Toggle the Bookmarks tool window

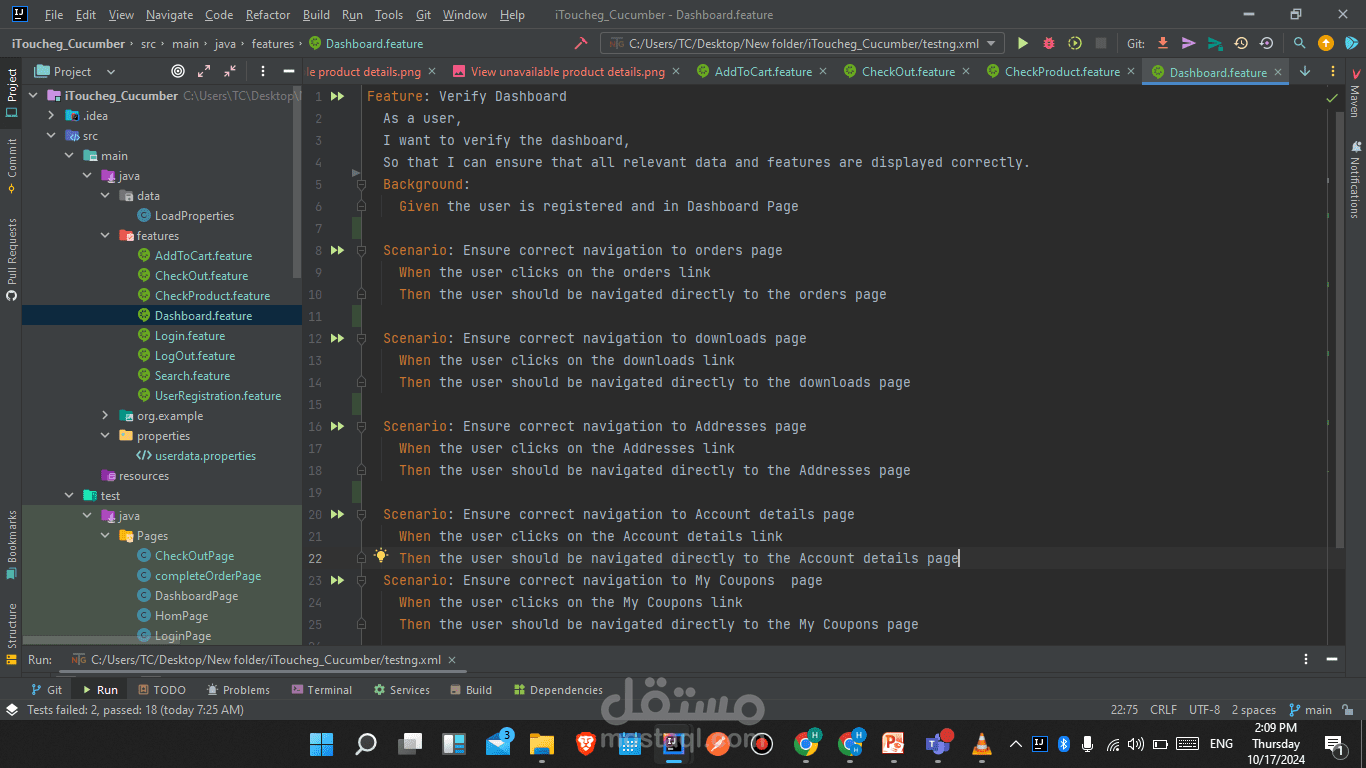[x=11, y=545]
